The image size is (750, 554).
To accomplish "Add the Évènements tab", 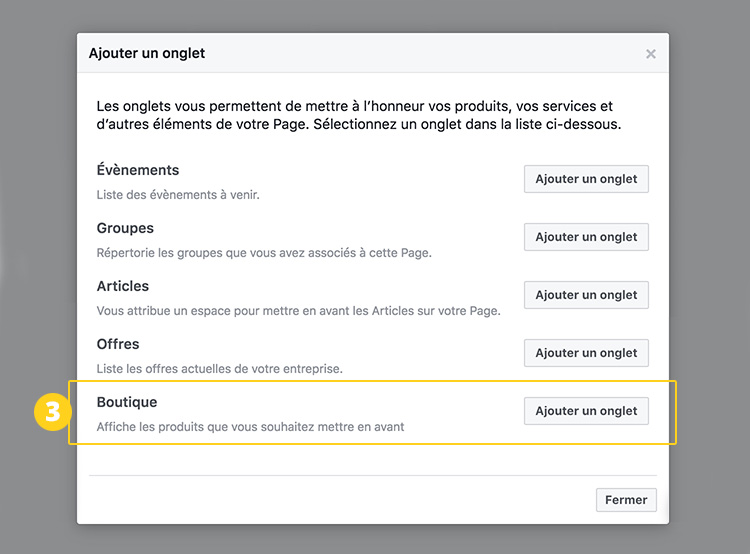I will tap(586, 179).
